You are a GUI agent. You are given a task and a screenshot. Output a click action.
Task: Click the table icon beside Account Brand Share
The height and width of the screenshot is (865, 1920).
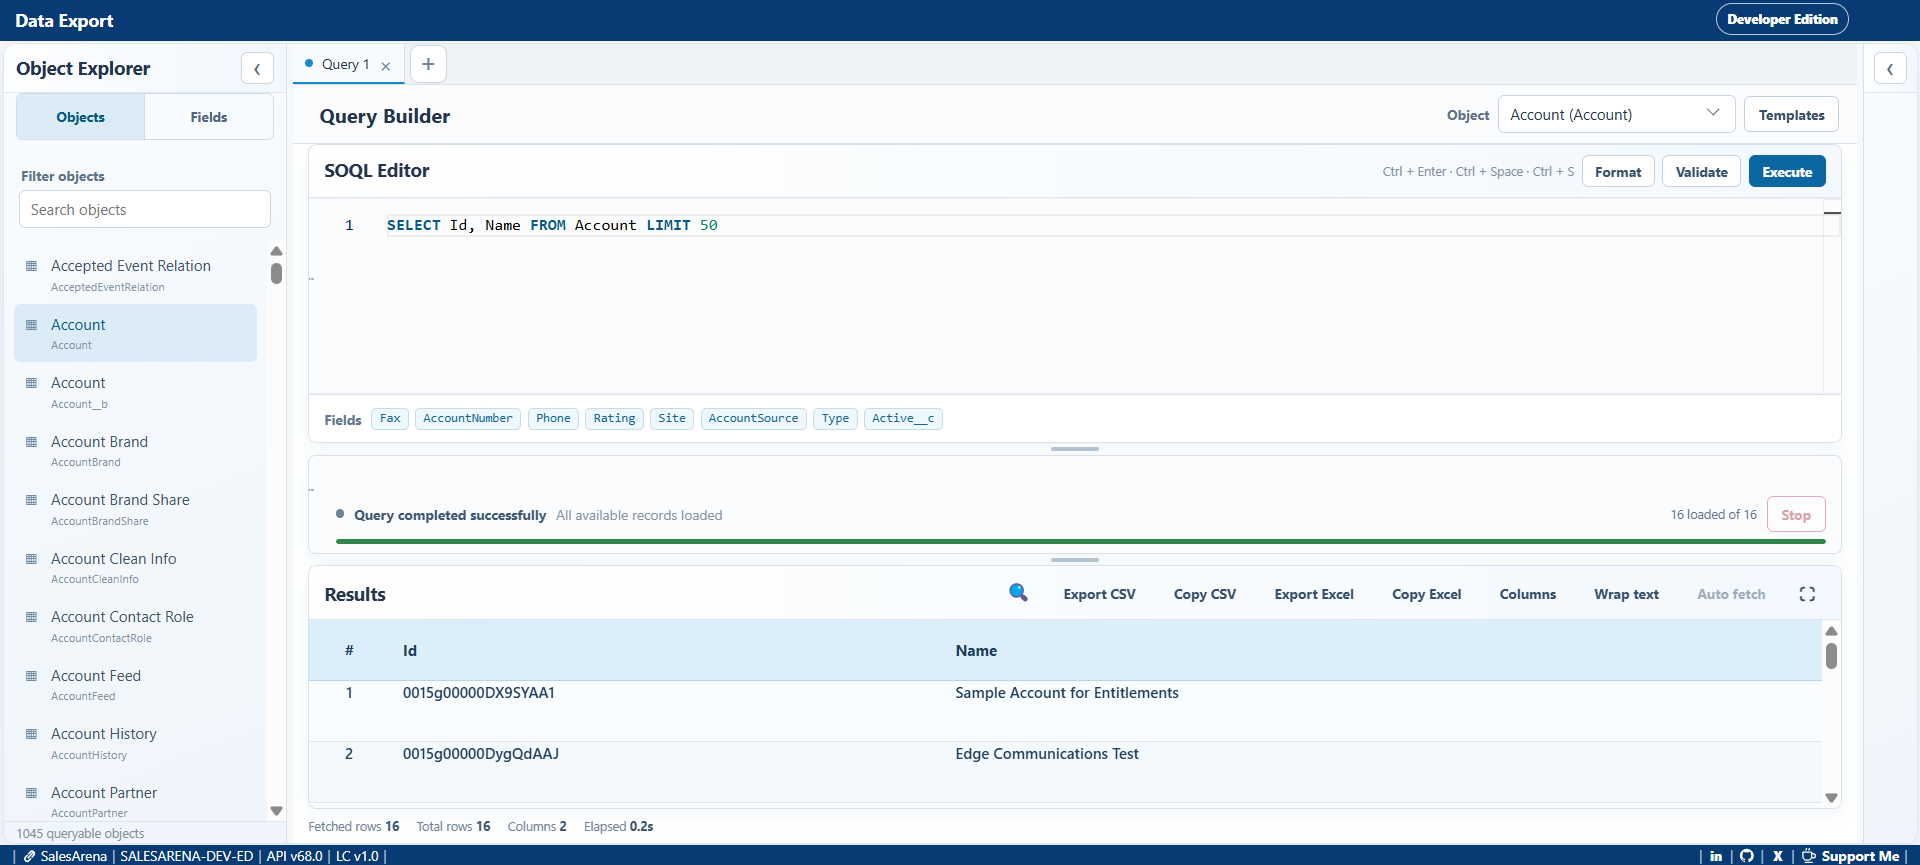point(31,500)
